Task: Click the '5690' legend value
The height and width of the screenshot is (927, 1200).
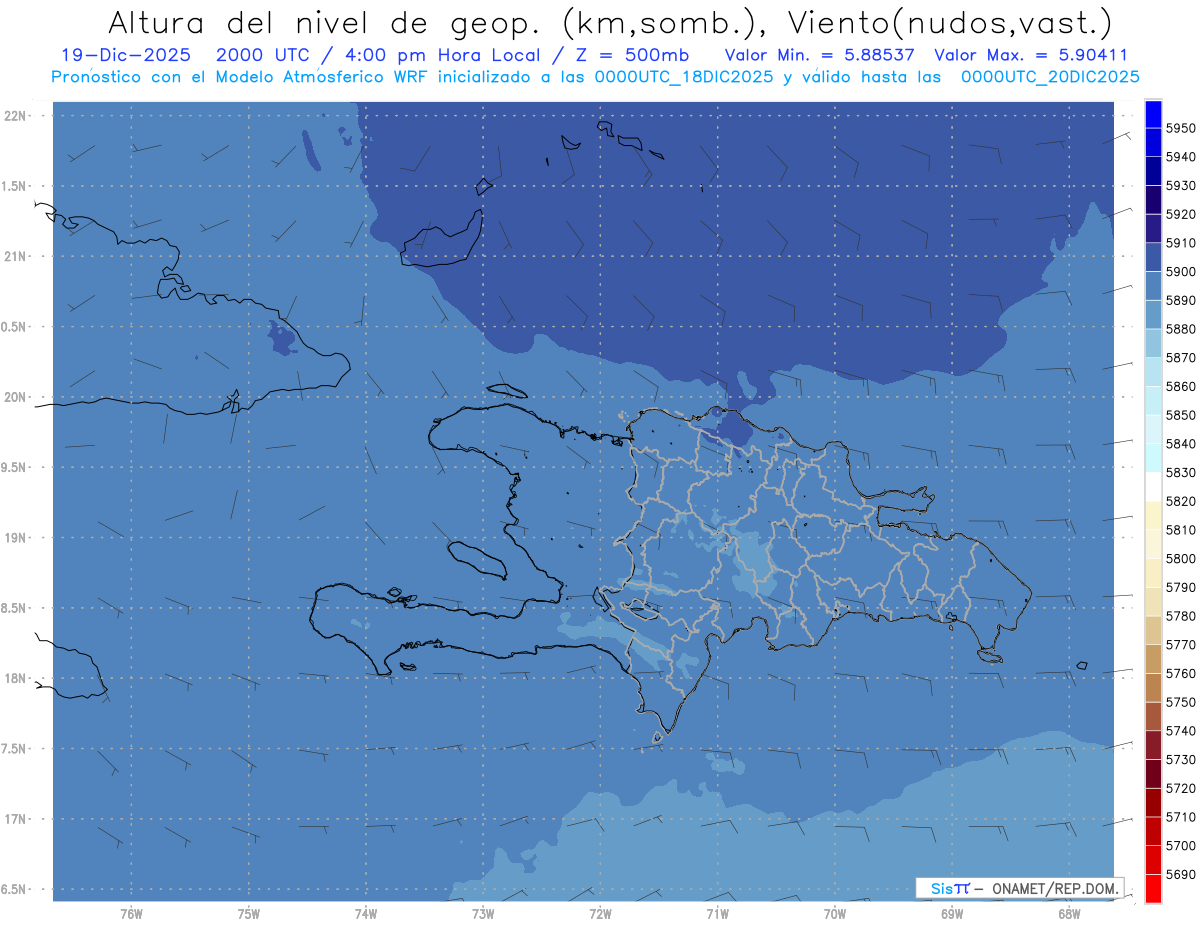Action: tap(1180, 874)
